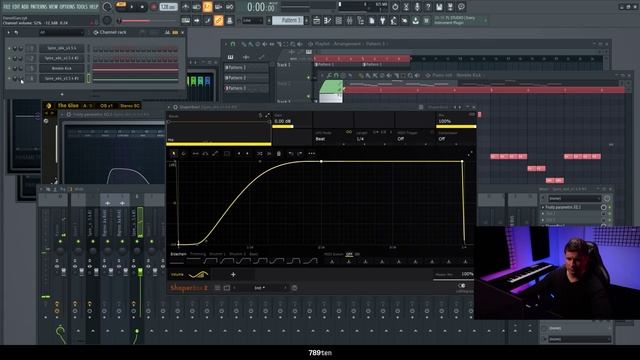Click the piano roll view icon

(x=328, y=20)
